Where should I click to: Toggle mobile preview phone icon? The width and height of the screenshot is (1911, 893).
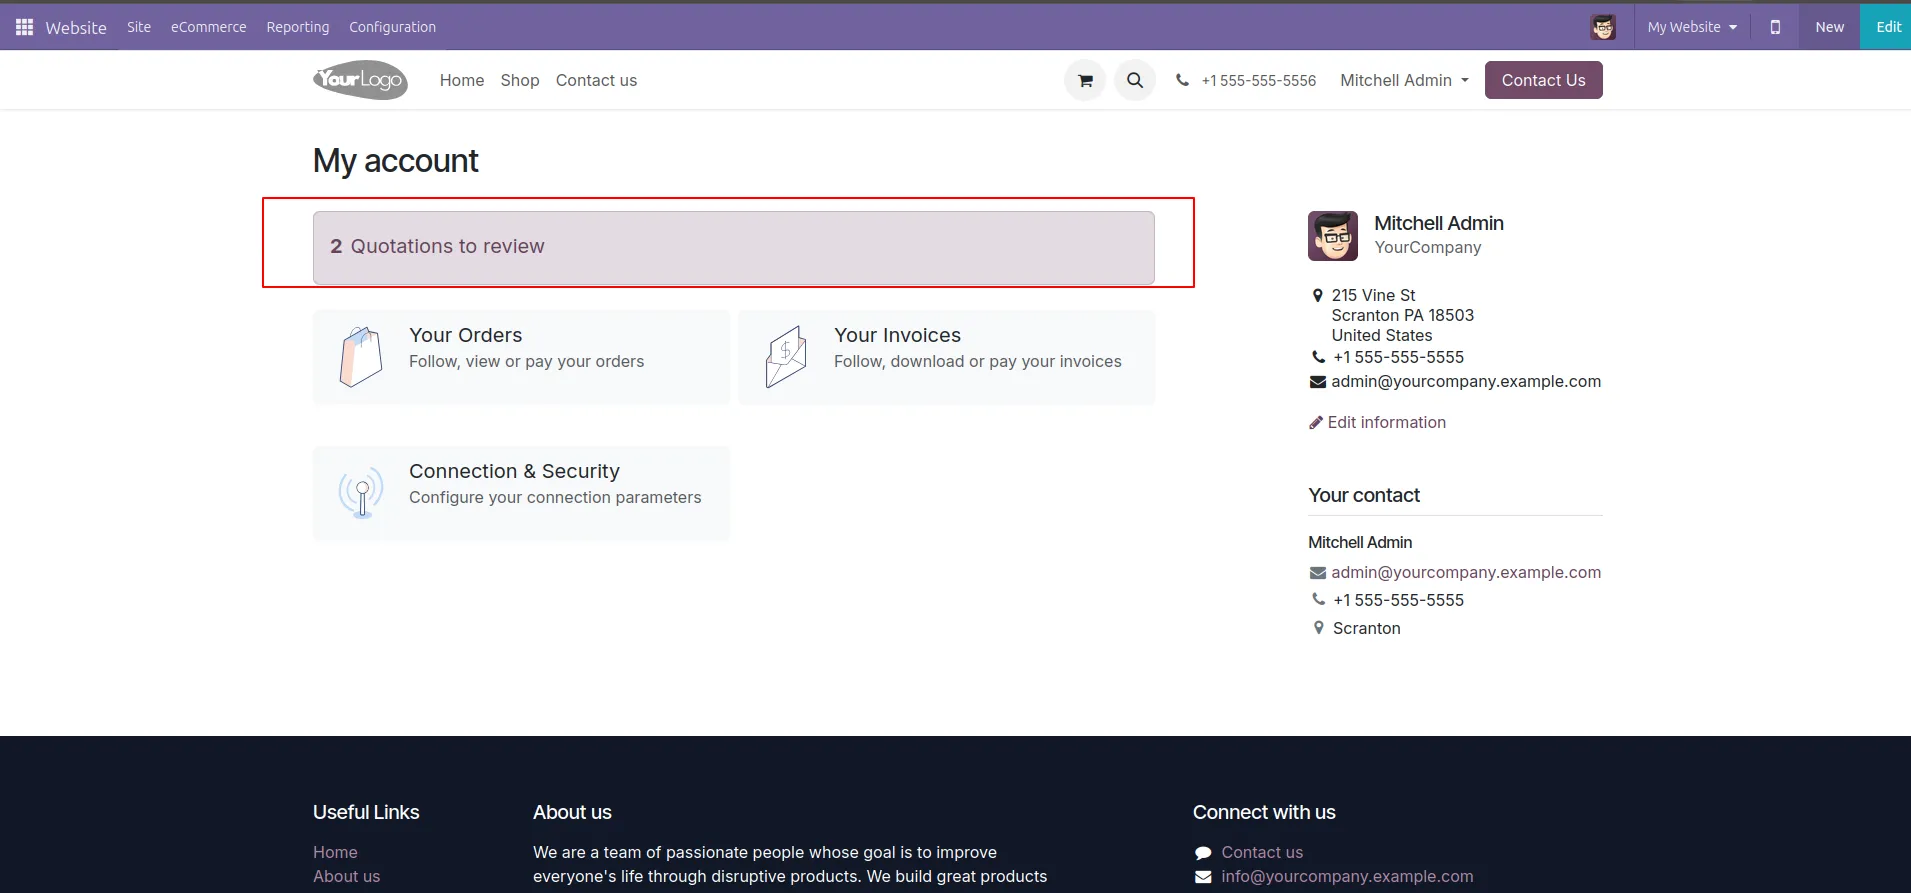(x=1775, y=27)
